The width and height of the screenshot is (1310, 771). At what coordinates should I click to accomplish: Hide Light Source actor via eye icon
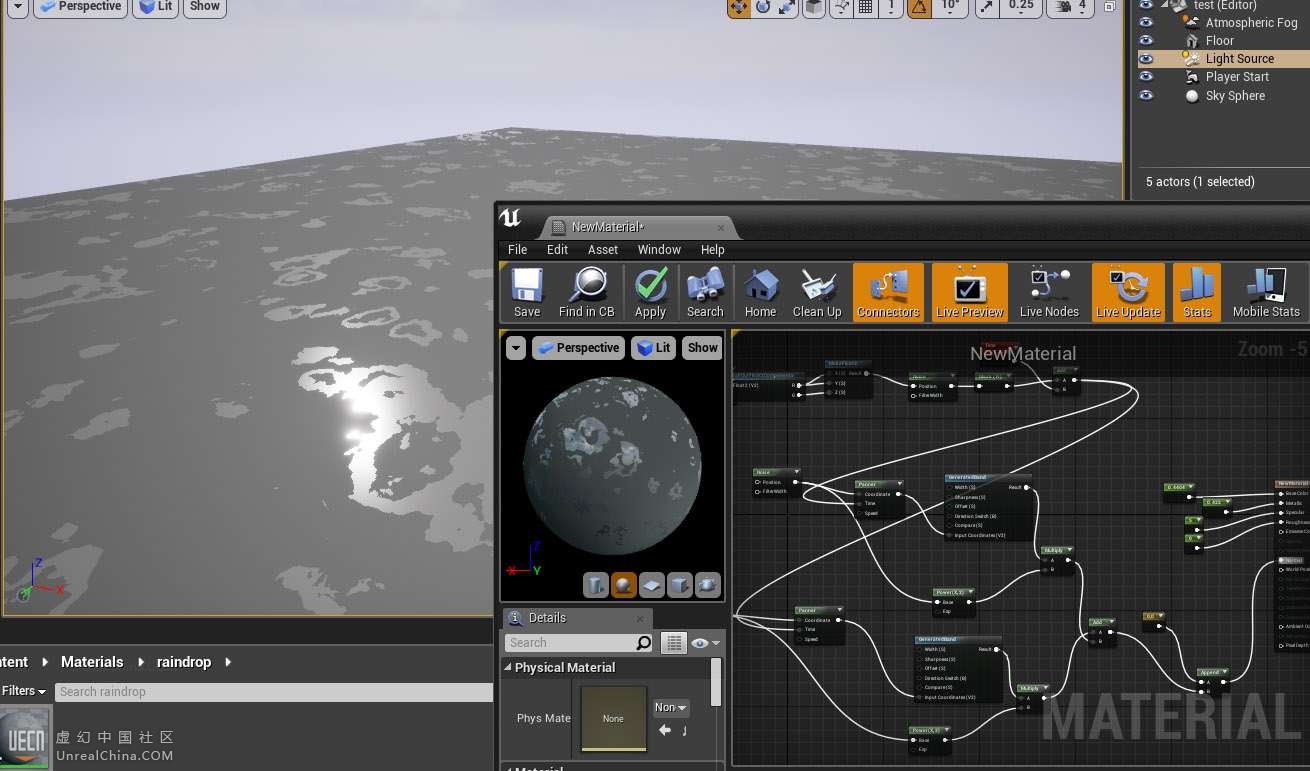point(1146,59)
